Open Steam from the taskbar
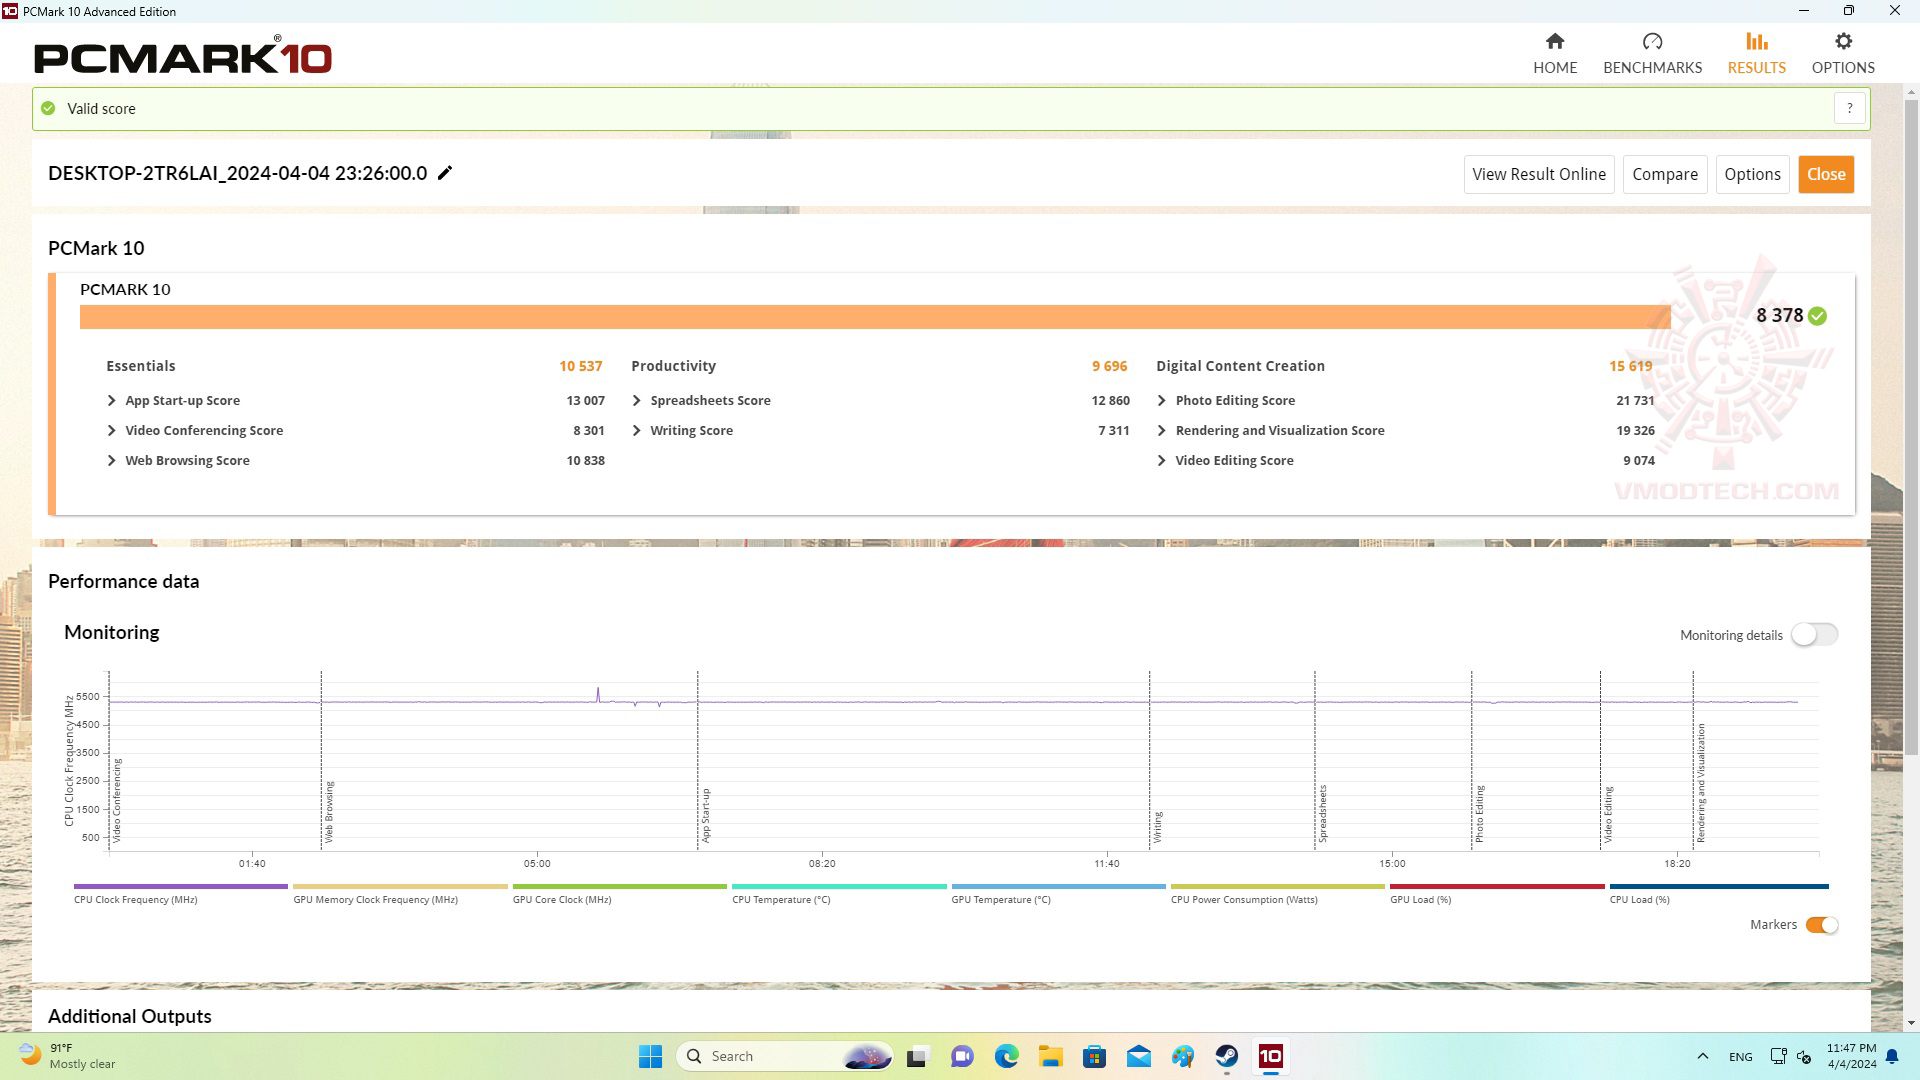The width and height of the screenshot is (1920, 1080). coord(1226,1056)
